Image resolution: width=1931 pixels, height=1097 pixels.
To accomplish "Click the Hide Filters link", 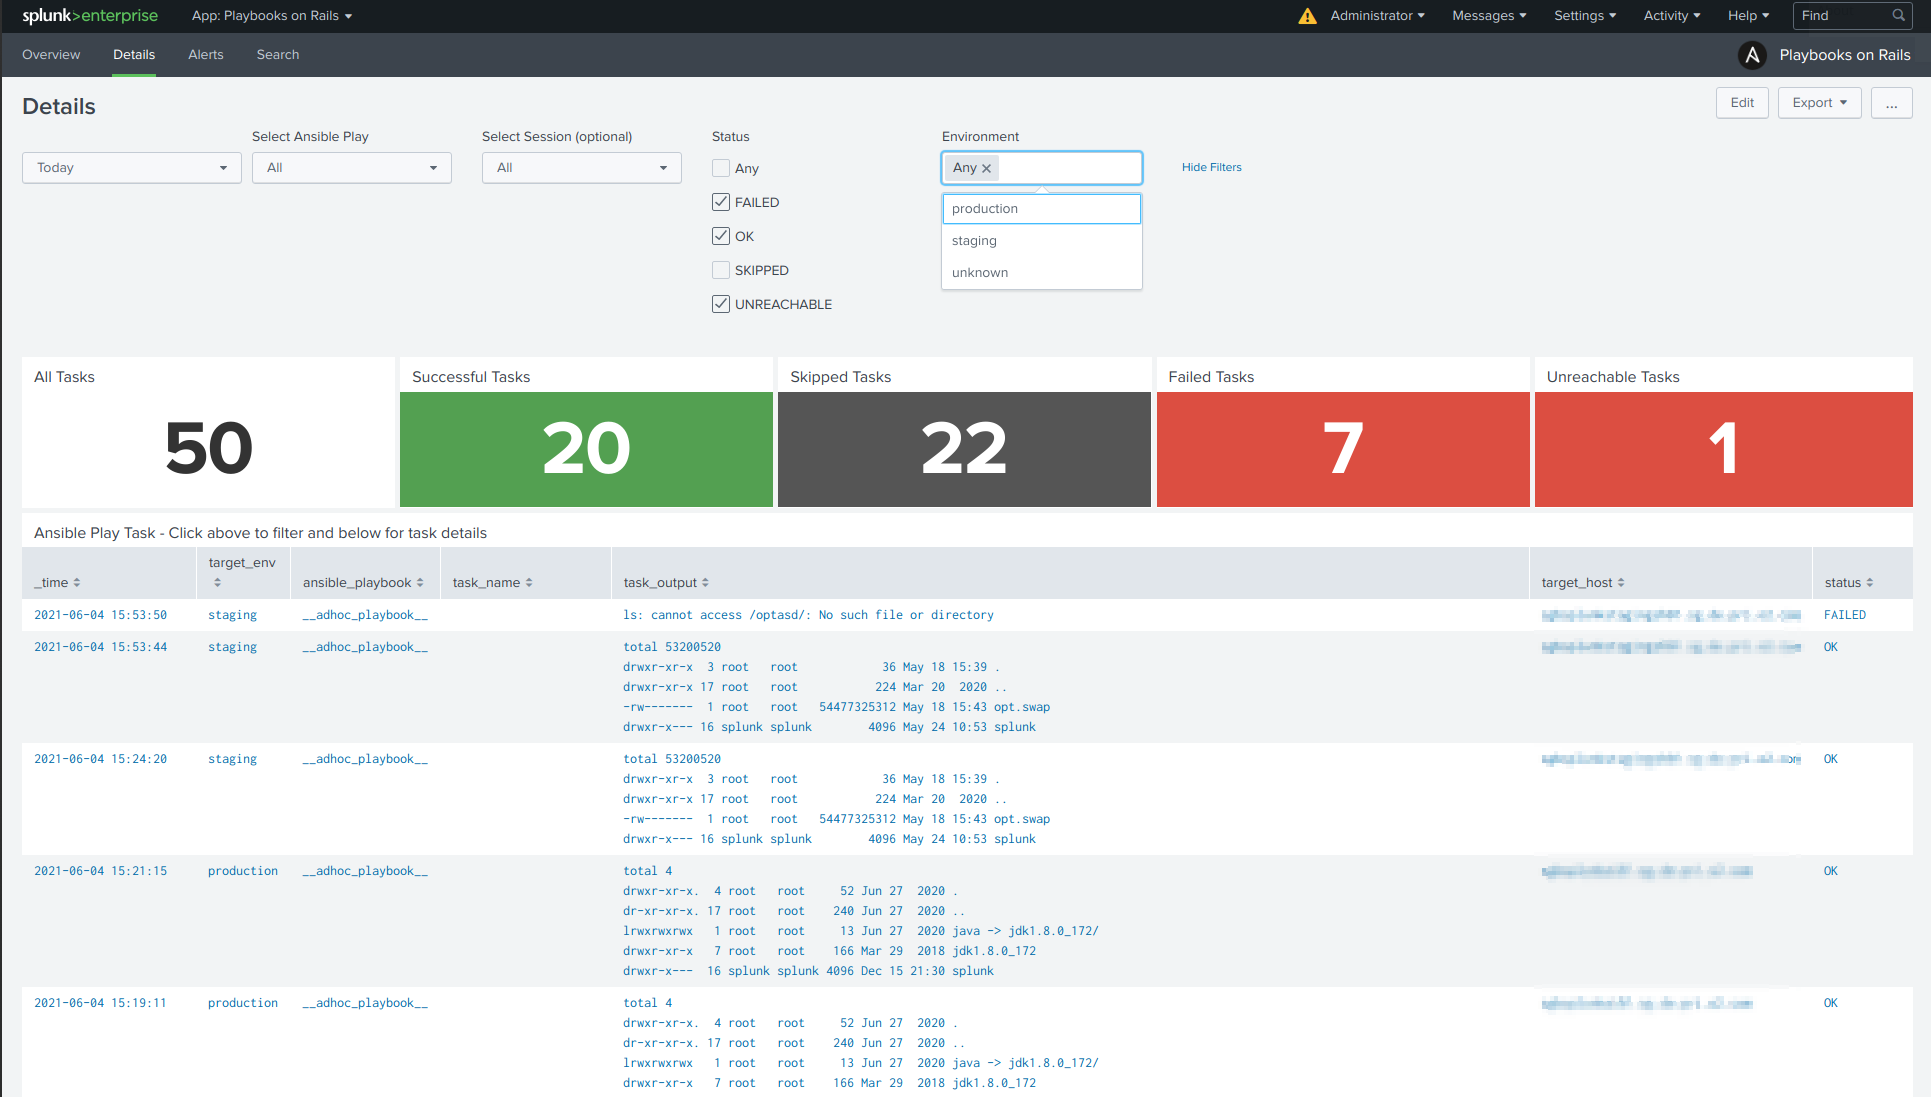I will [1211, 168].
